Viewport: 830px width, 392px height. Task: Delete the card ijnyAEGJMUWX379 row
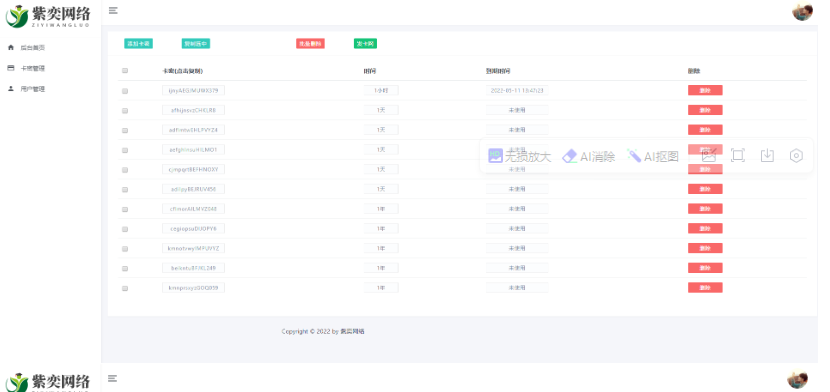pyautogui.click(x=705, y=90)
